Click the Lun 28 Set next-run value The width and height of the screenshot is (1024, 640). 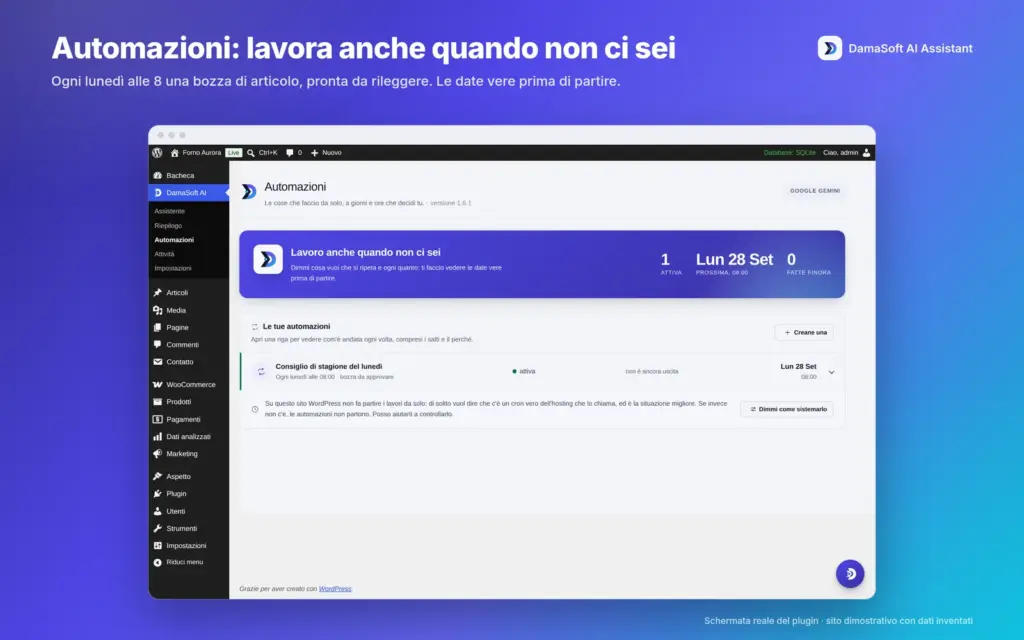point(734,259)
